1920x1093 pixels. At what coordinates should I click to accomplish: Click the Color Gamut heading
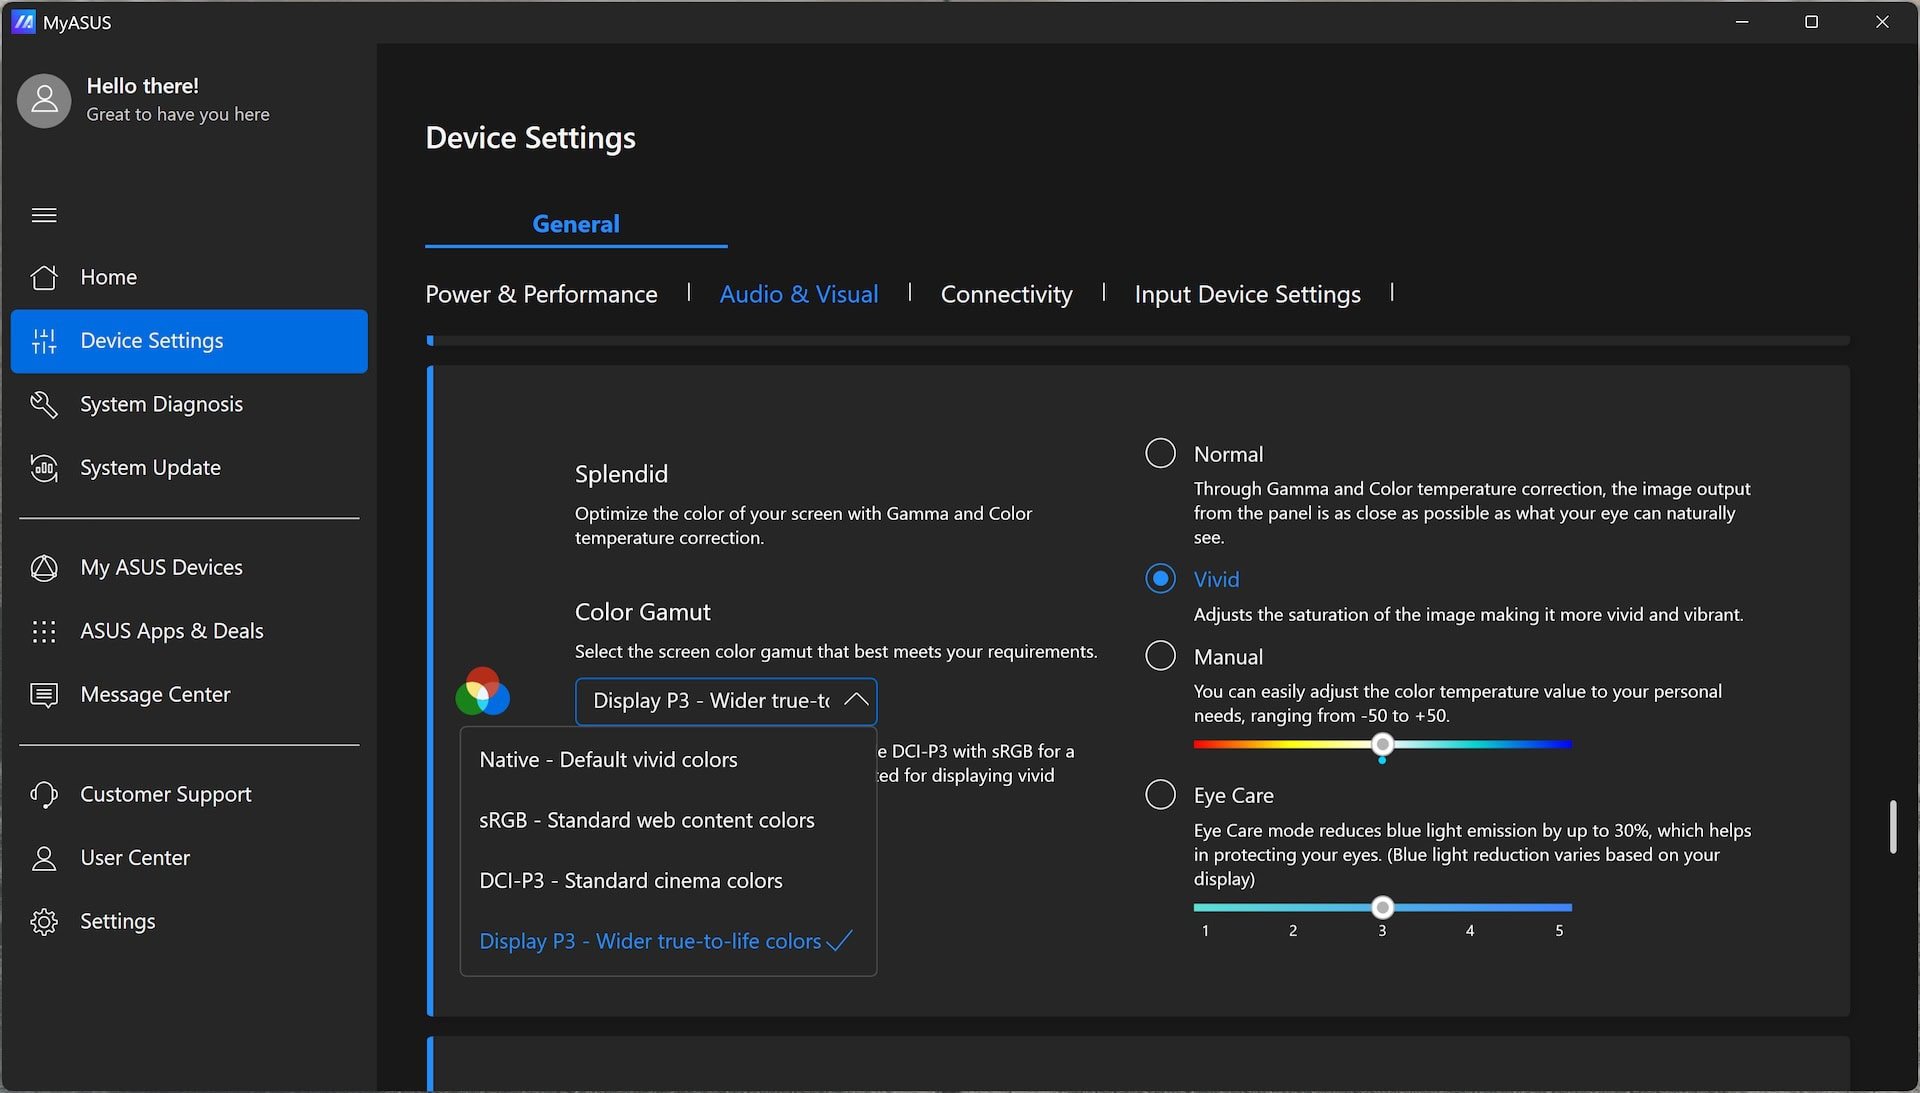(x=642, y=612)
